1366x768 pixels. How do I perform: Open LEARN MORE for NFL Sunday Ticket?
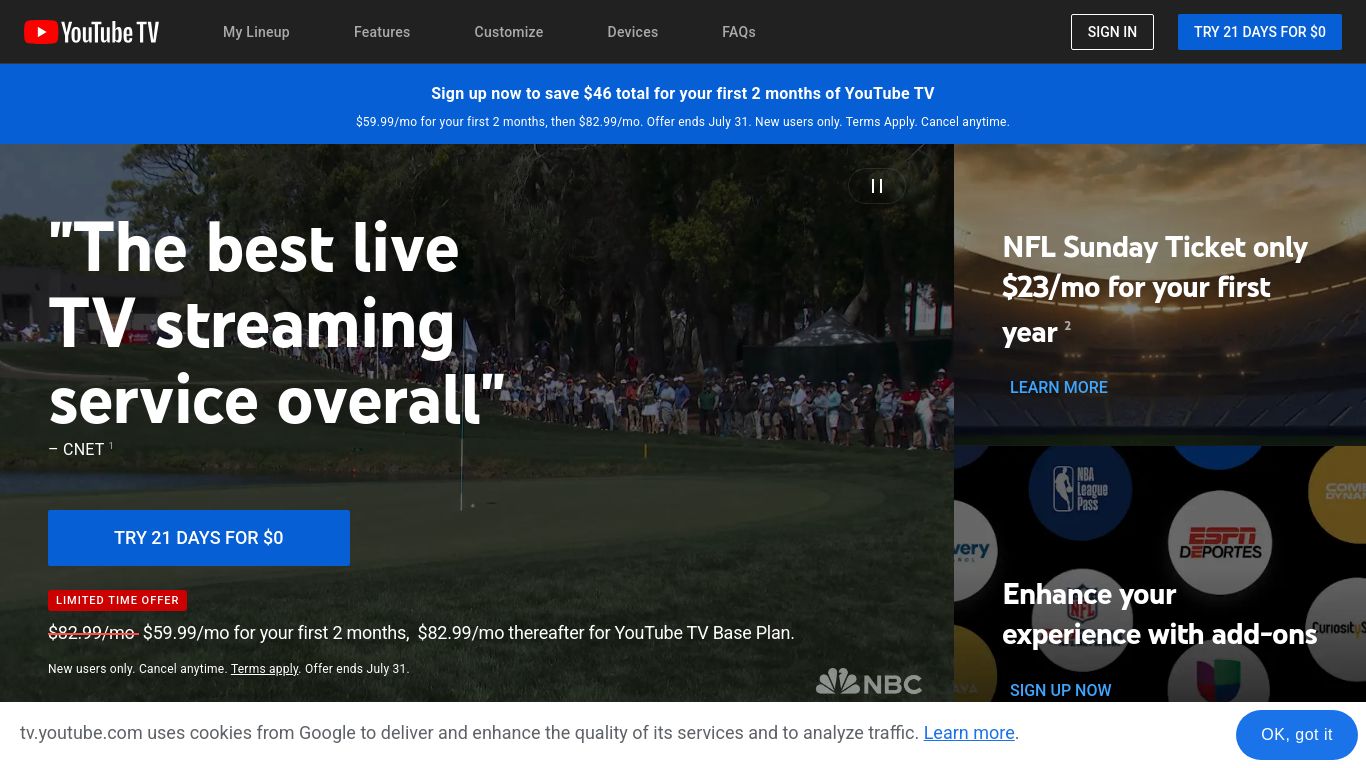1059,387
